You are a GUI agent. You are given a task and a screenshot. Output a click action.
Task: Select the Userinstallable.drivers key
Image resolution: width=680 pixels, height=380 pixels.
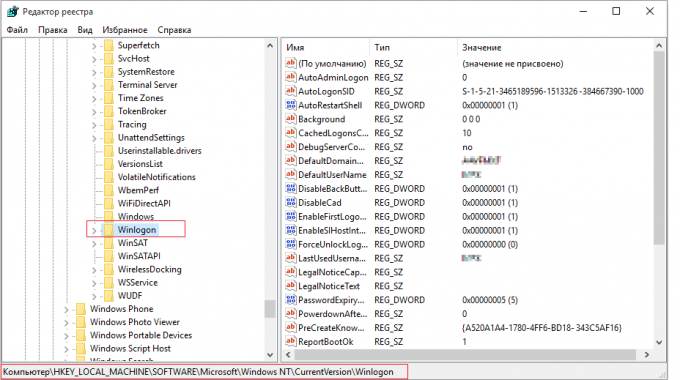(x=159, y=151)
